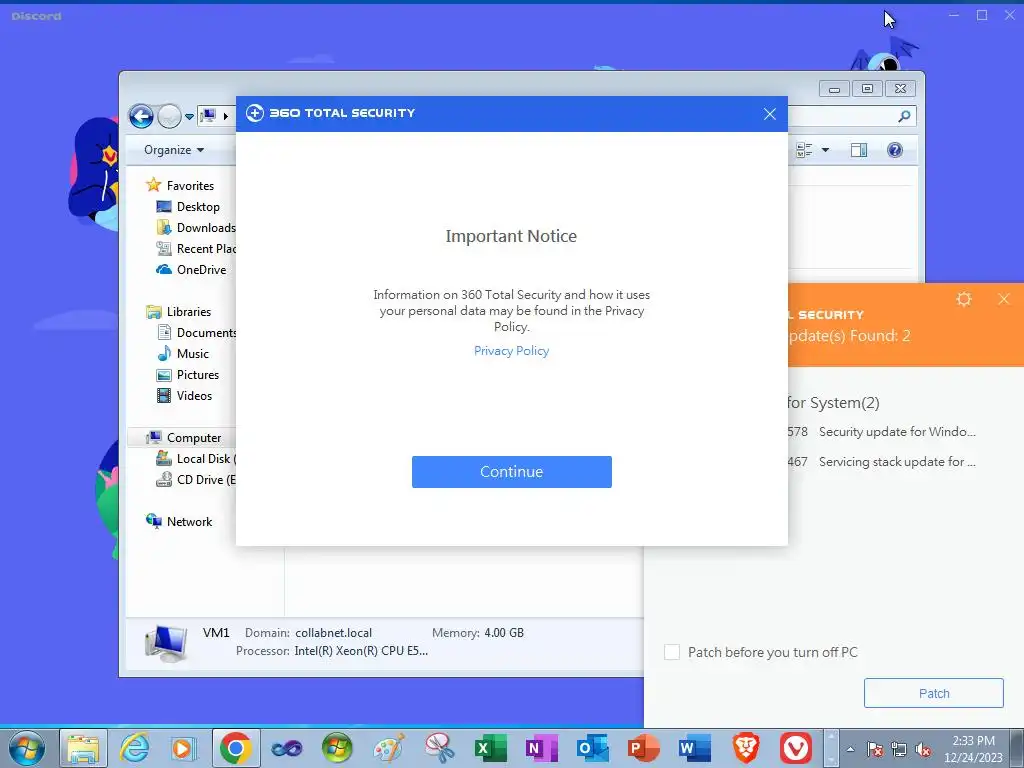Launch Vivaldi browser from the taskbar

click(x=796, y=748)
